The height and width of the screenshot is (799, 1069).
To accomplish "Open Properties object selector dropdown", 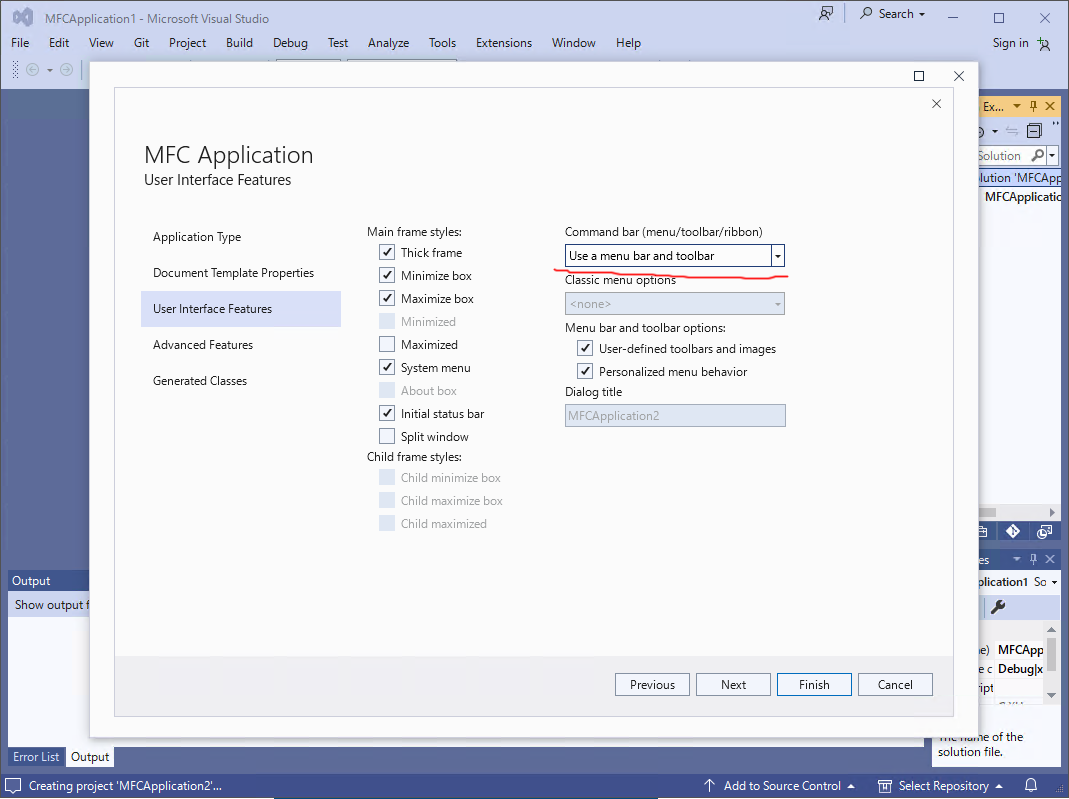I will click(x=1054, y=582).
